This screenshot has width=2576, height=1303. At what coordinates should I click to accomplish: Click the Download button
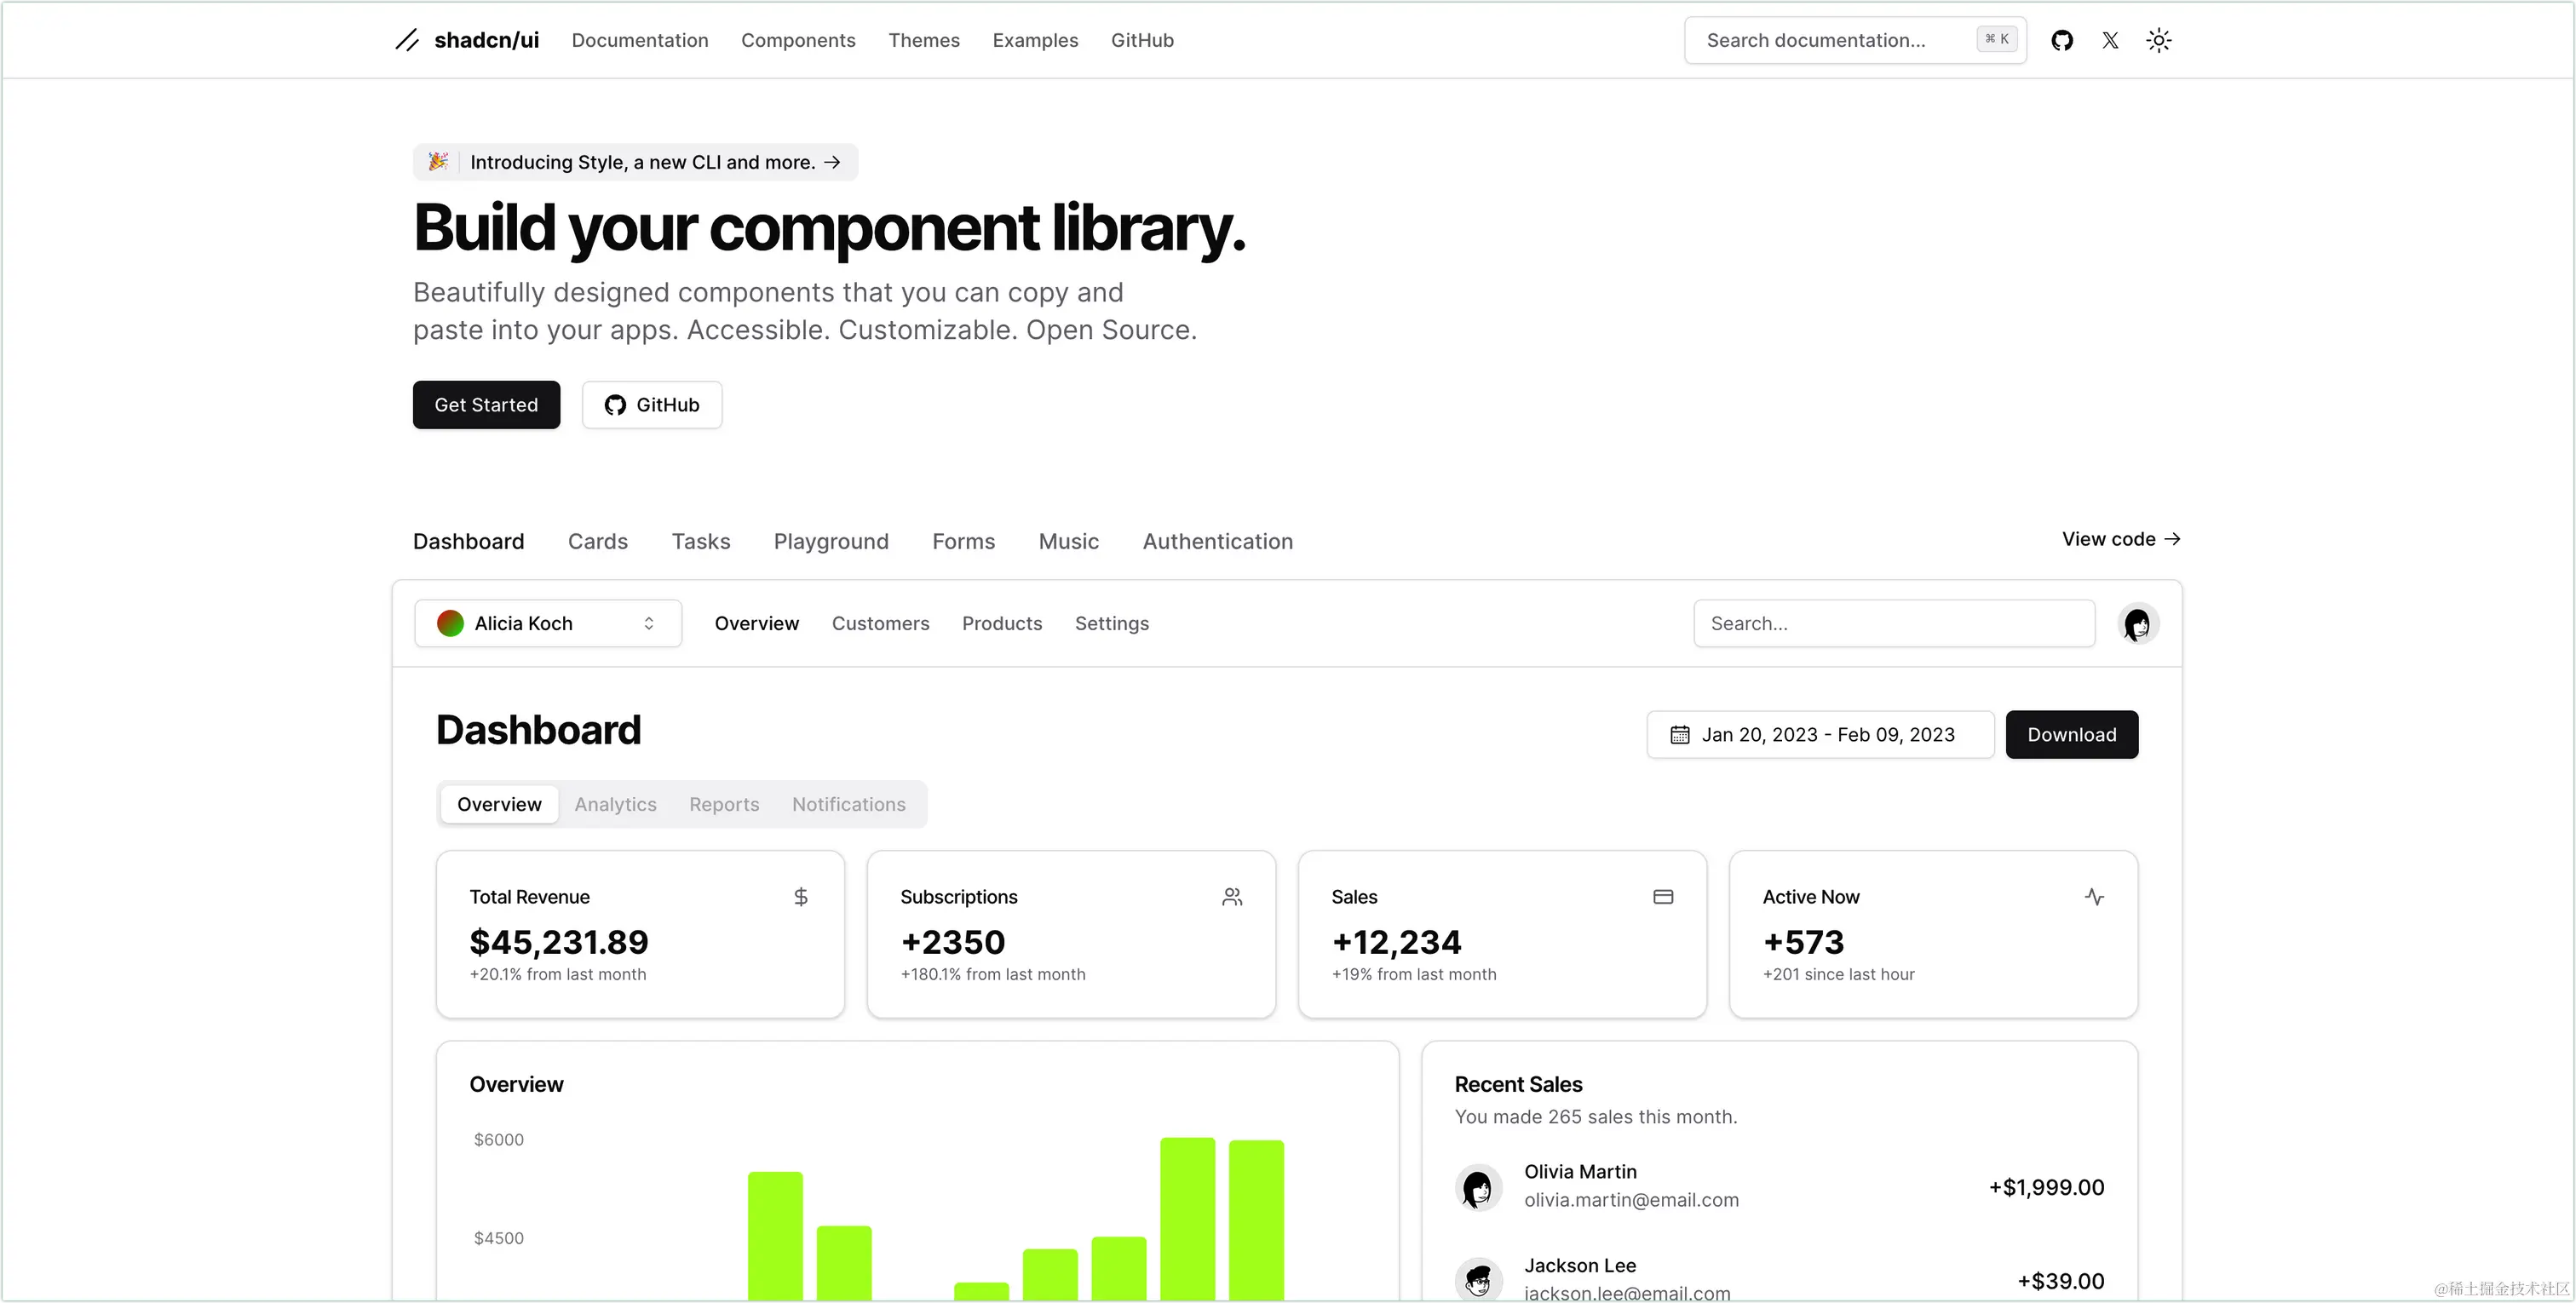click(x=2072, y=735)
